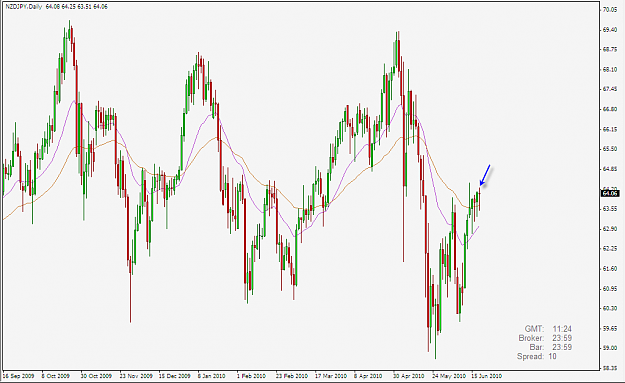625x383 pixels.
Task: Click the 59.65 price axis label
Action: [610, 329]
